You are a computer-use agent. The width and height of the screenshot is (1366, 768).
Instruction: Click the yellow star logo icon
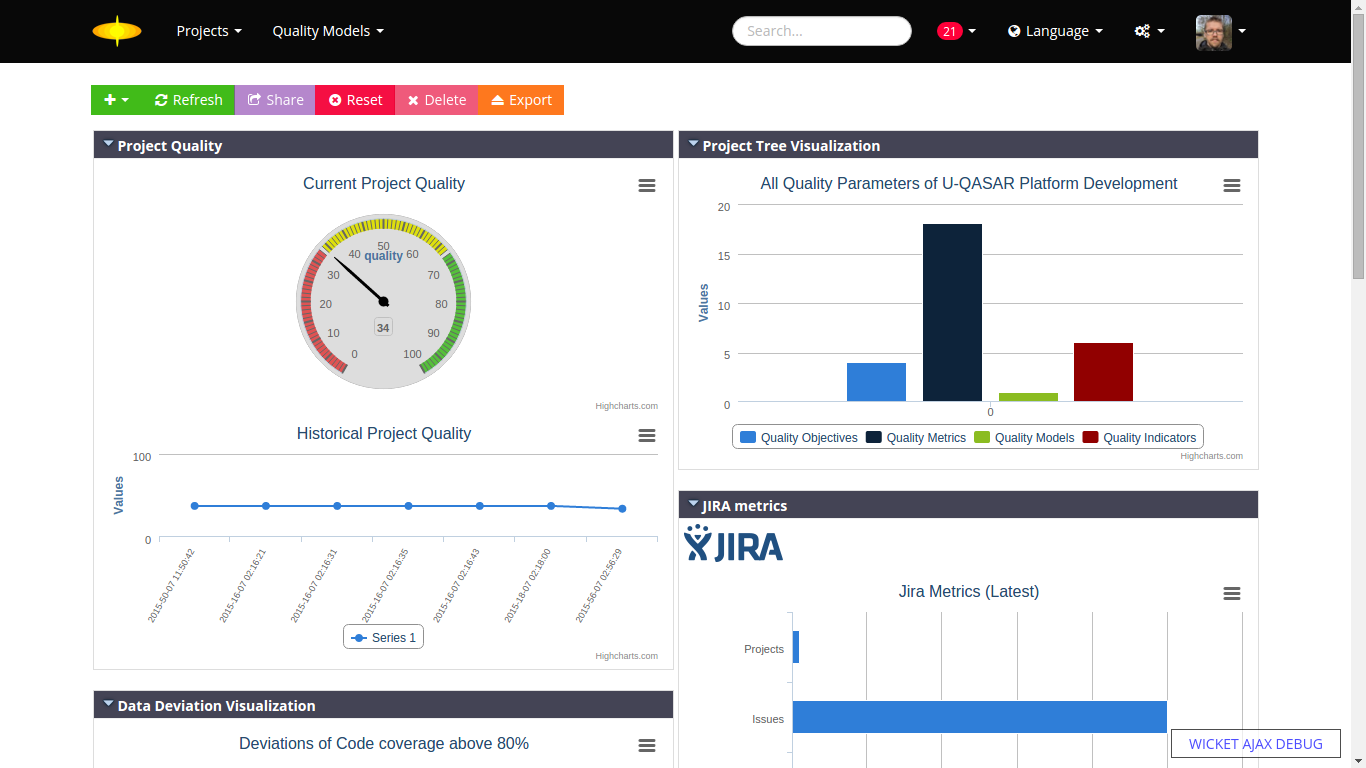(x=117, y=31)
